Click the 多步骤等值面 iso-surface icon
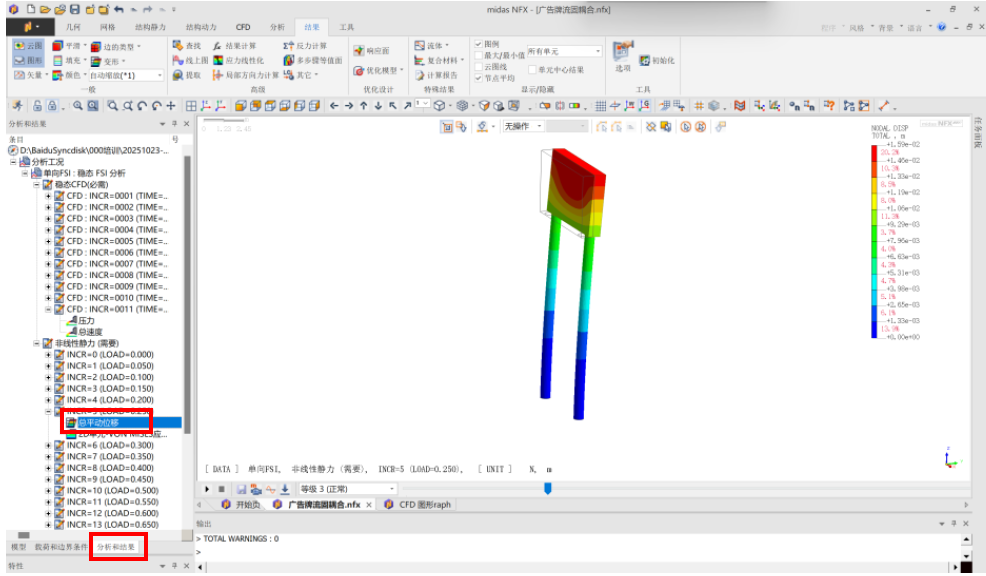The height and width of the screenshot is (576, 986). 312,60
